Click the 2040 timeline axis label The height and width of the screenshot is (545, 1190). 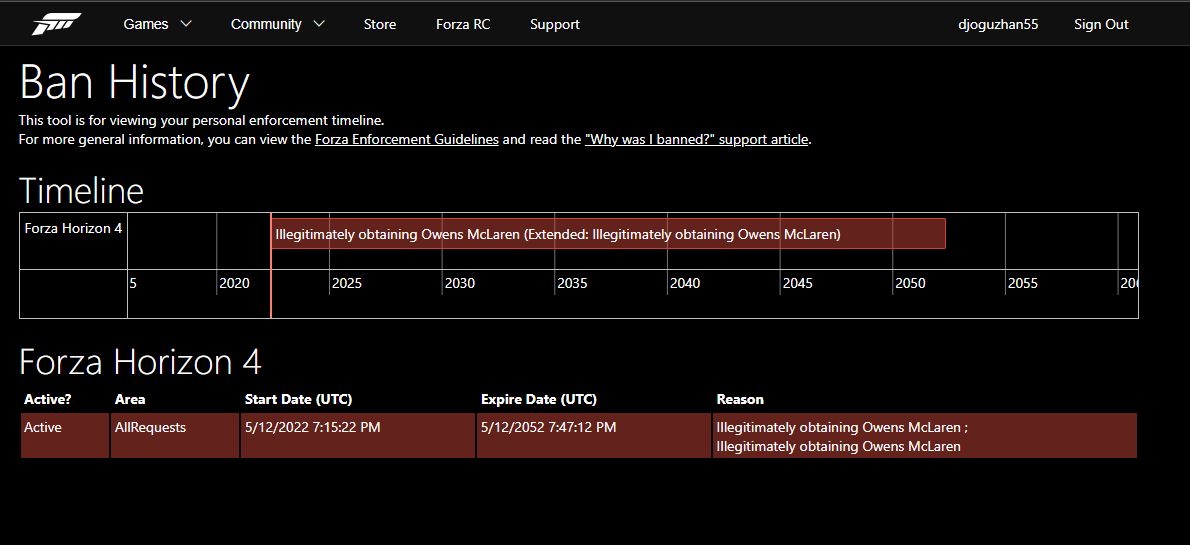(x=685, y=283)
